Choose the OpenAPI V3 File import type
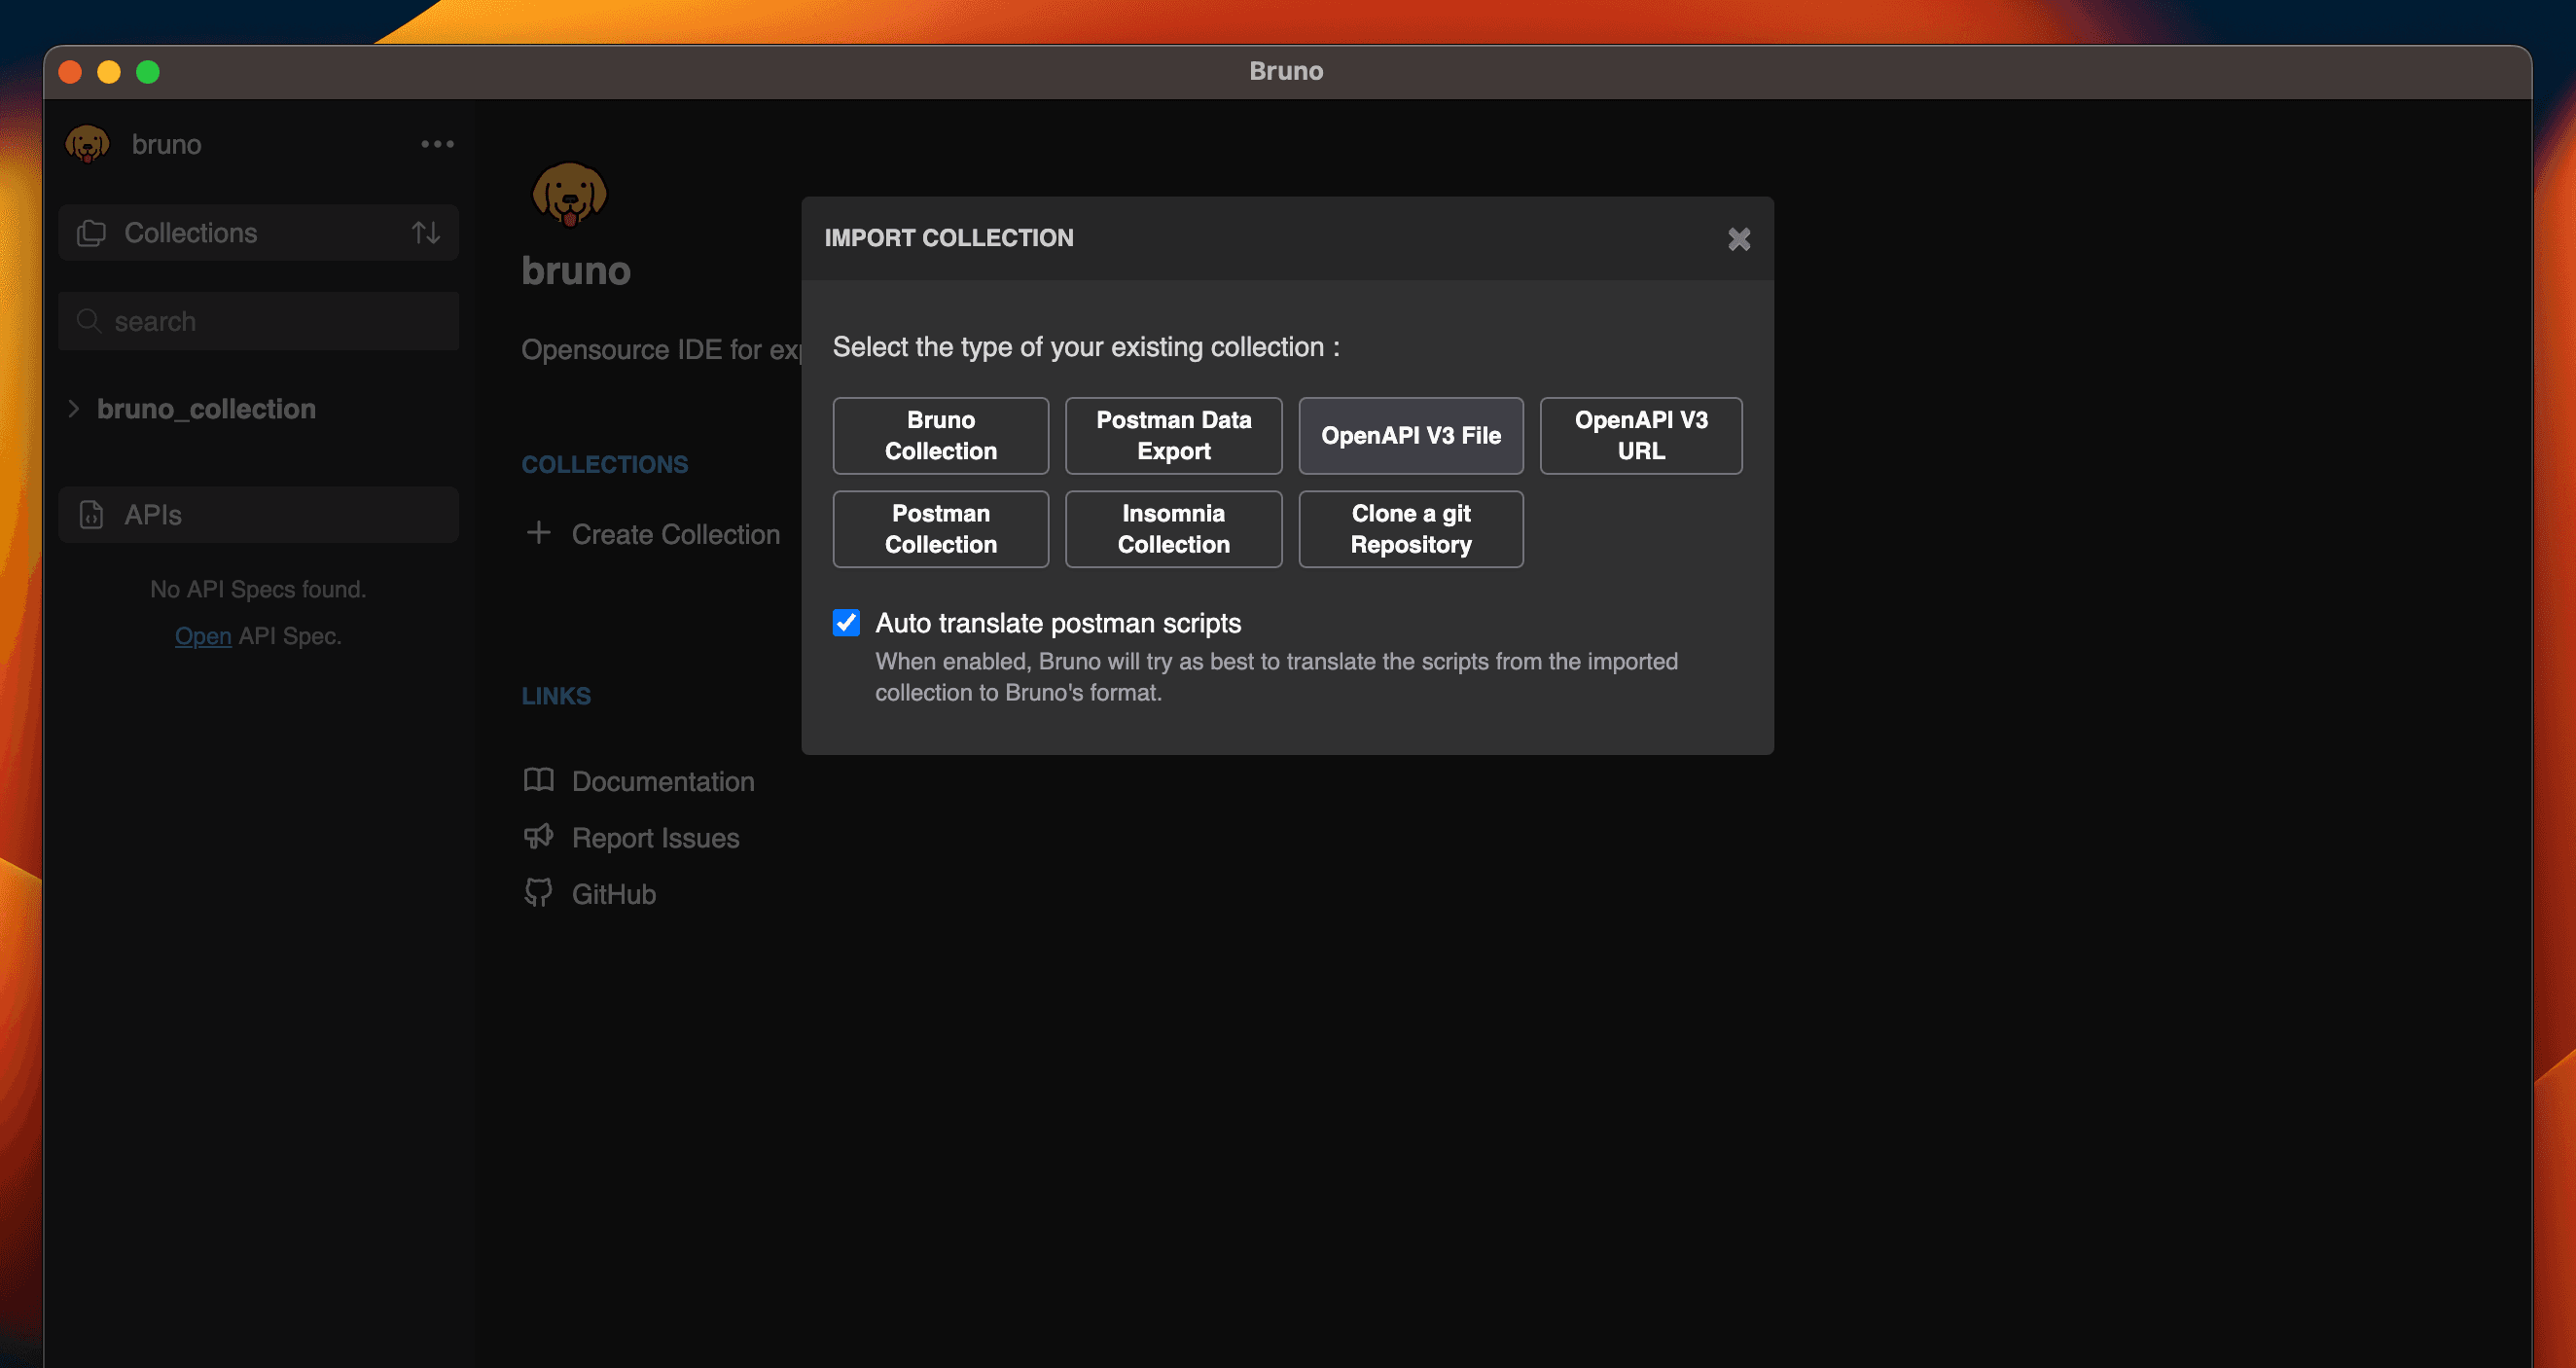The height and width of the screenshot is (1368, 2576). point(1410,436)
